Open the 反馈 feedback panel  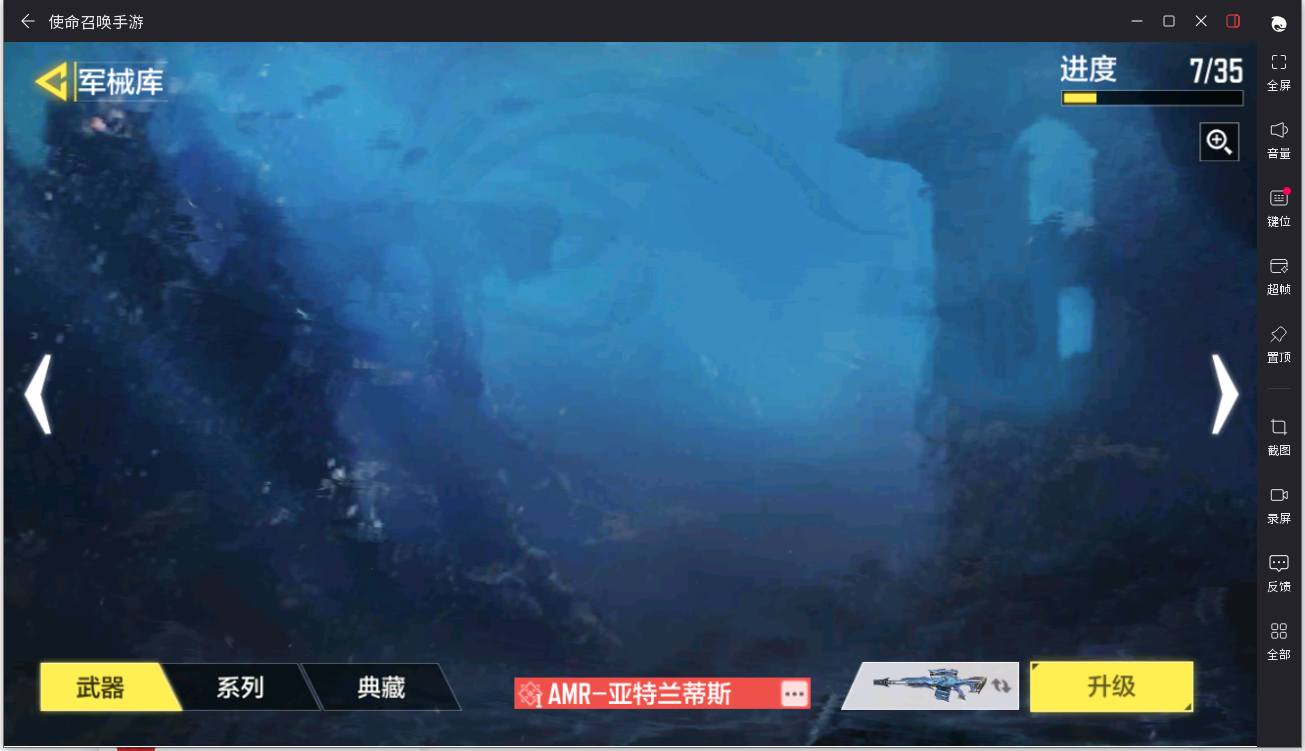click(x=1278, y=573)
